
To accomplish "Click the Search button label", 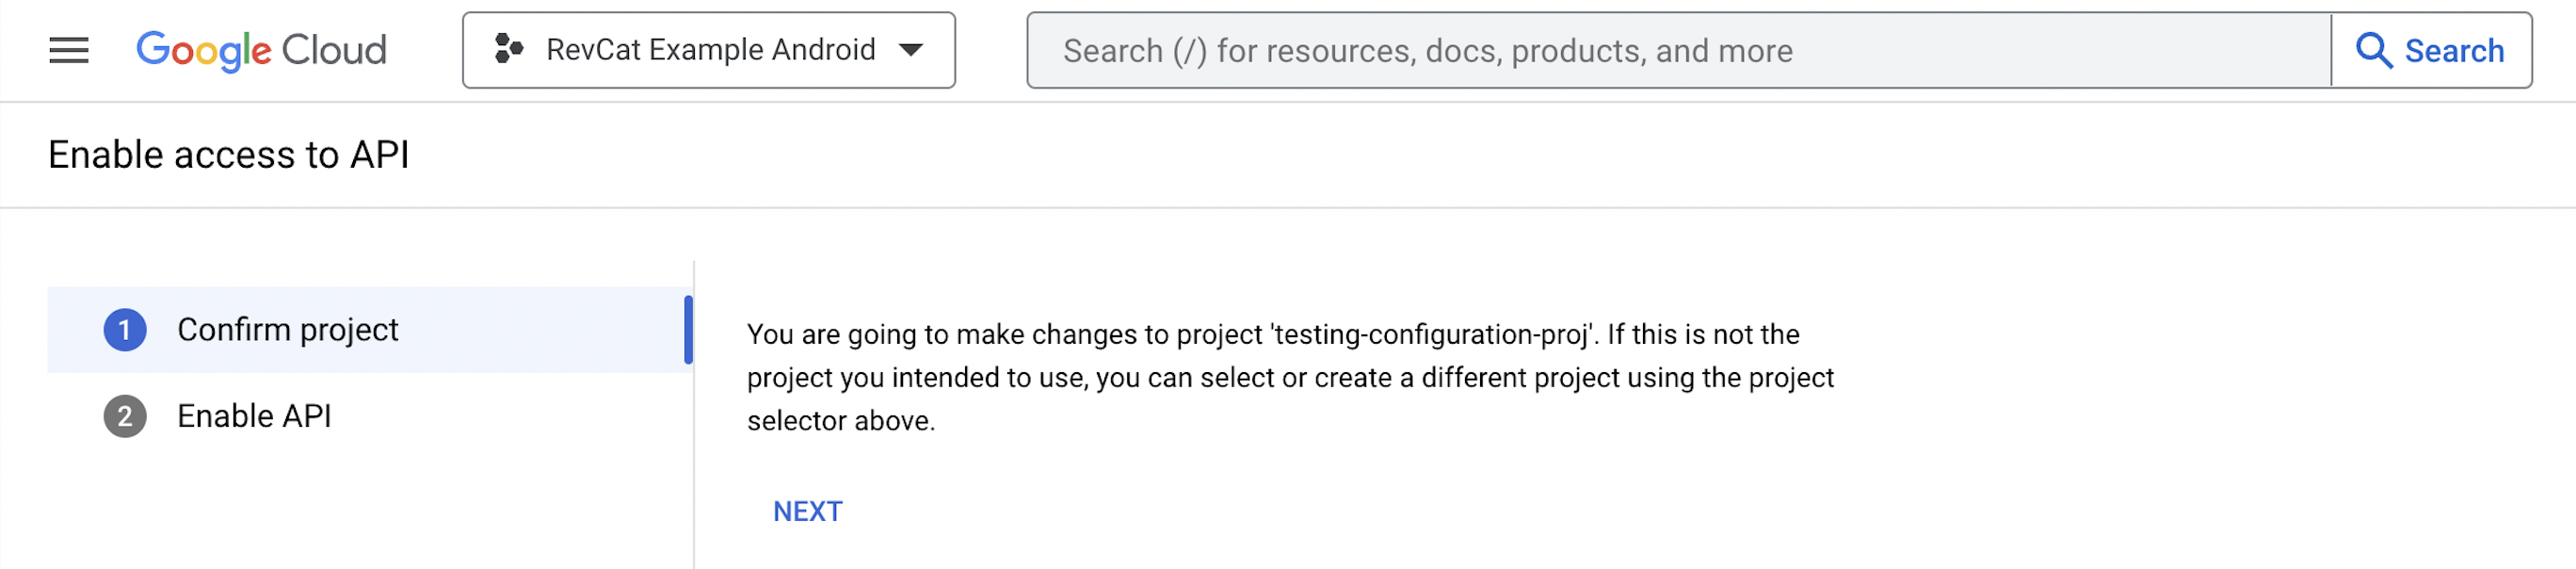I will [x=2453, y=51].
